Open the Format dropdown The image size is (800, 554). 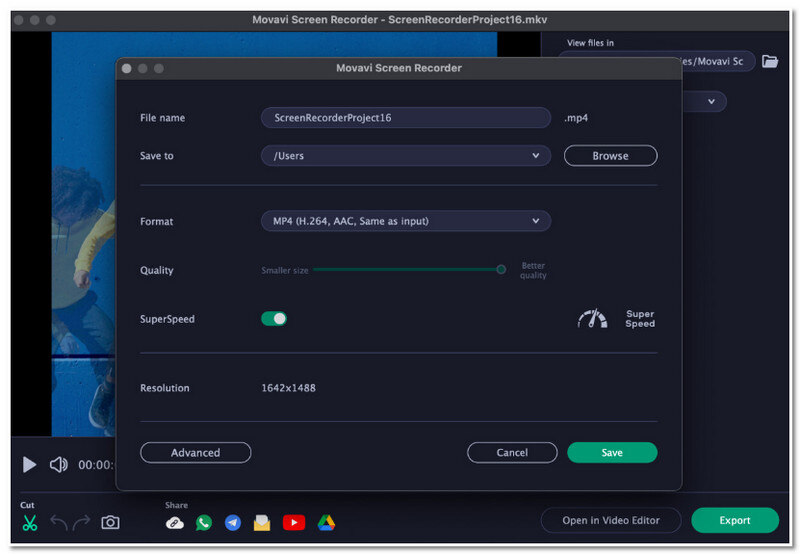(405, 221)
